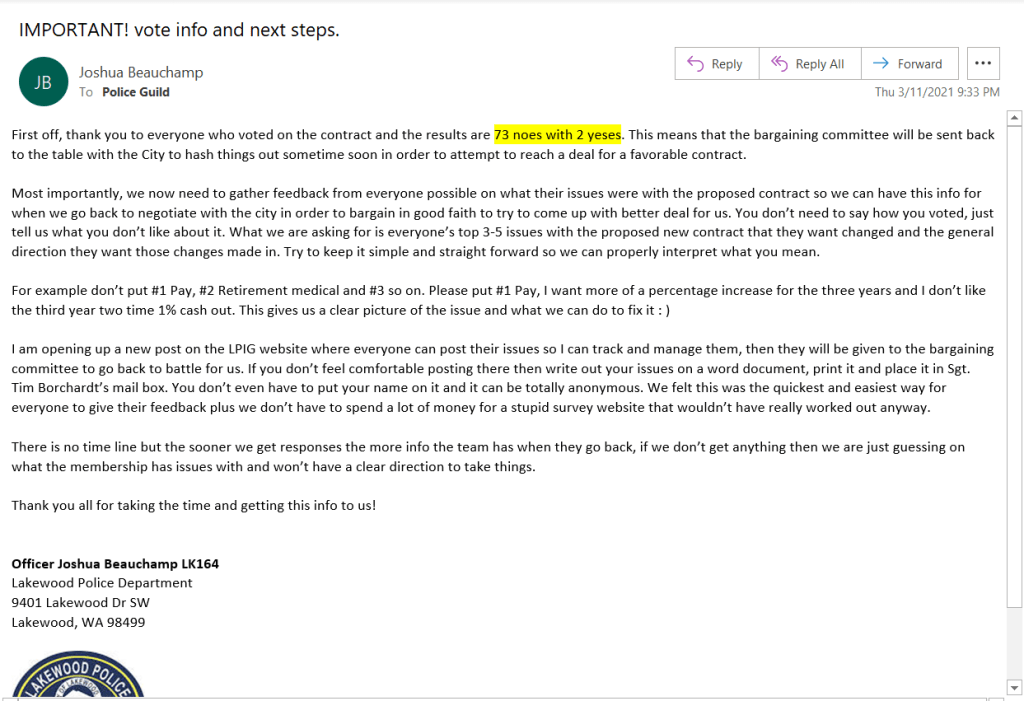Click the Police Guild recipient
Viewport: 1024px width, 701px height.
135,92
